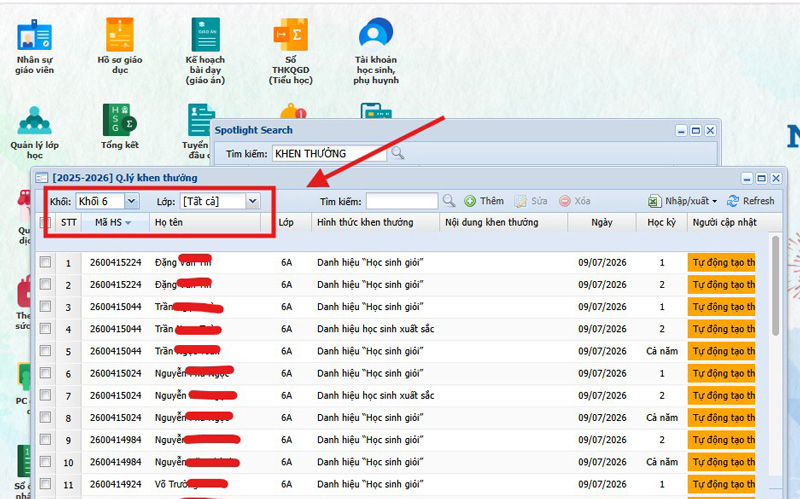This screenshot has width=800, height=499.
Task: Click Spotlight Search field containing KHEN THƯỞNG
Action: click(x=329, y=154)
